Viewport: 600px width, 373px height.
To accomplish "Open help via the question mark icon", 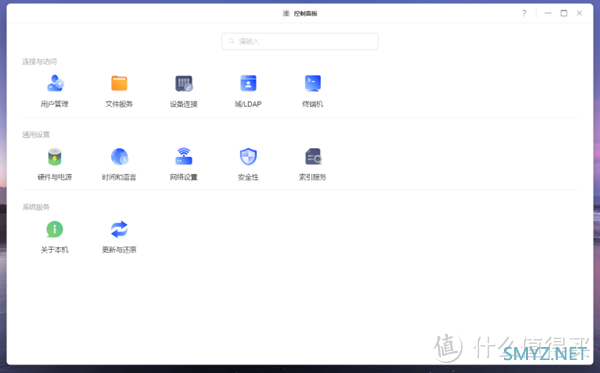I will (x=524, y=13).
